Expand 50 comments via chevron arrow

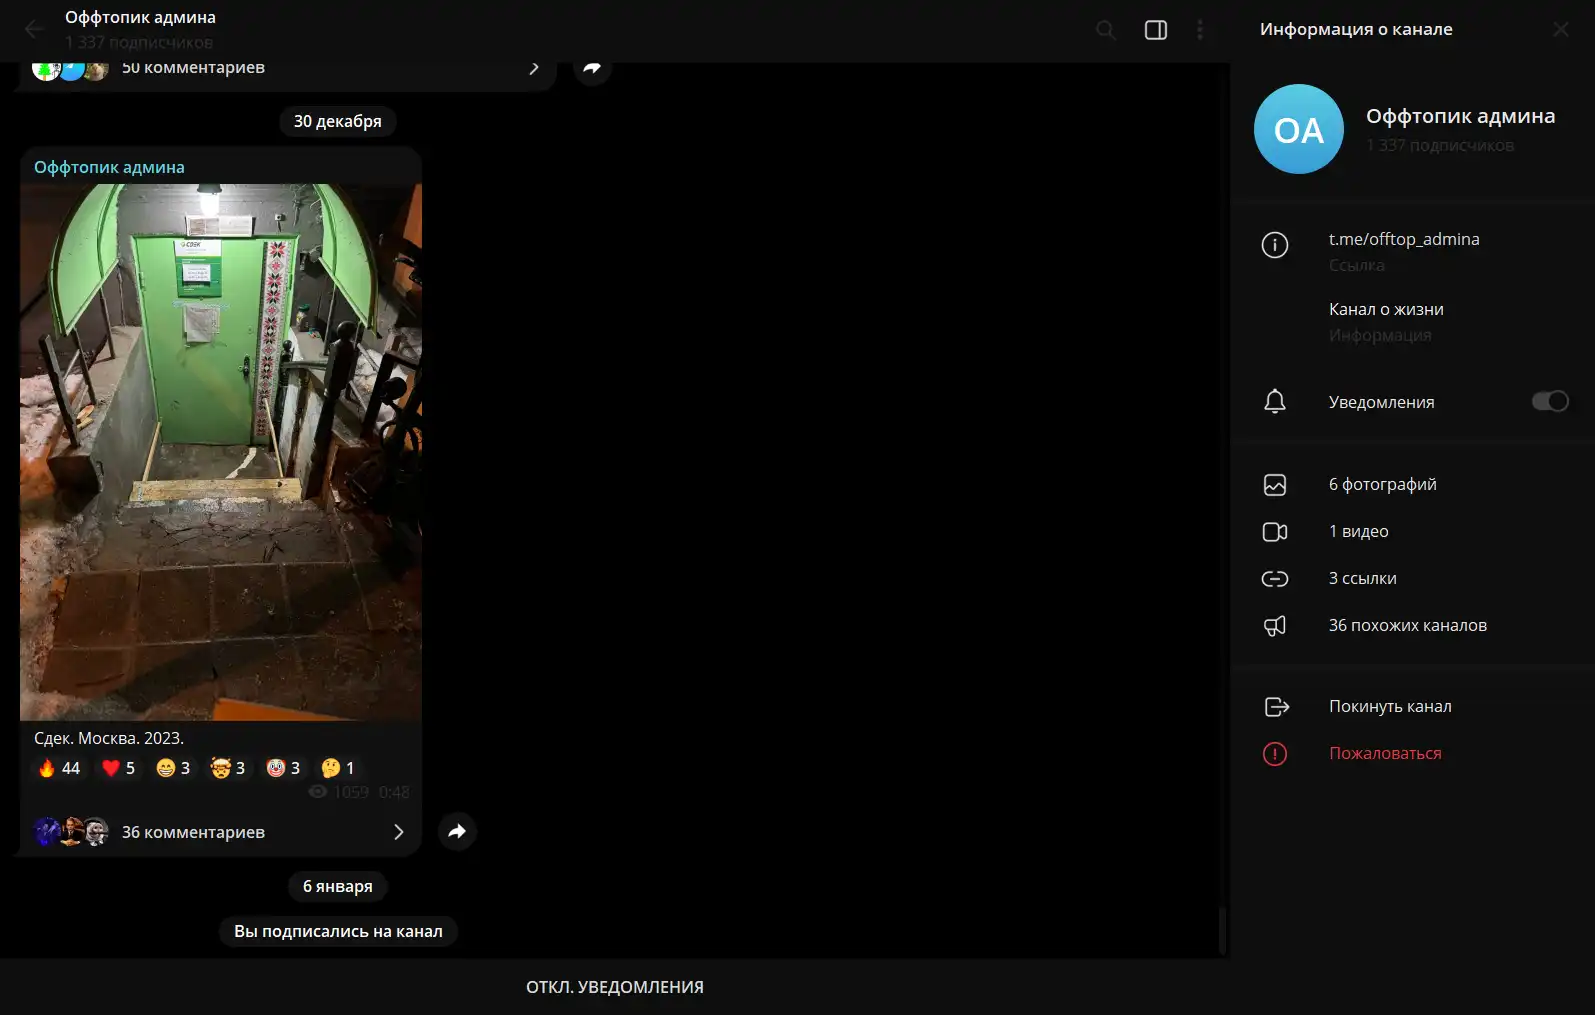[534, 69]
